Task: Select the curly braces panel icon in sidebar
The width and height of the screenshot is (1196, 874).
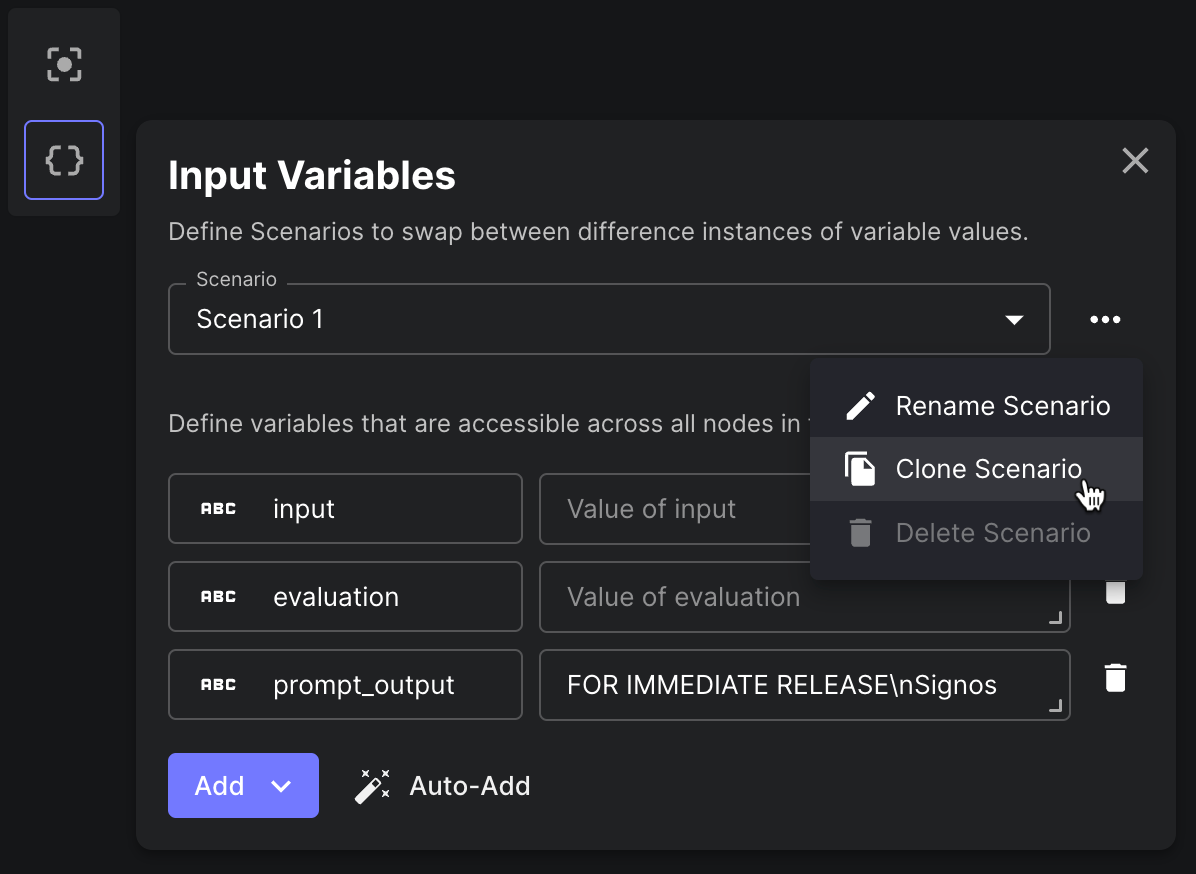Action: pos(63,159)
